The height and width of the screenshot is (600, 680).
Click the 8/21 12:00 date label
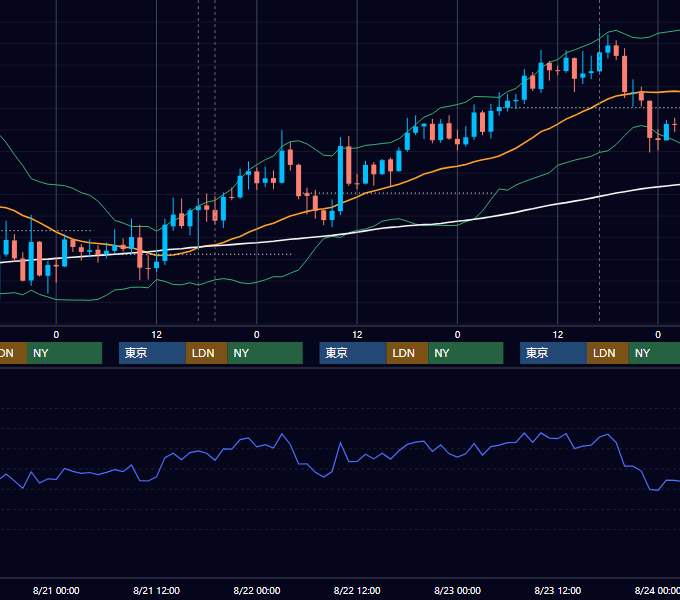coord(156,590)
